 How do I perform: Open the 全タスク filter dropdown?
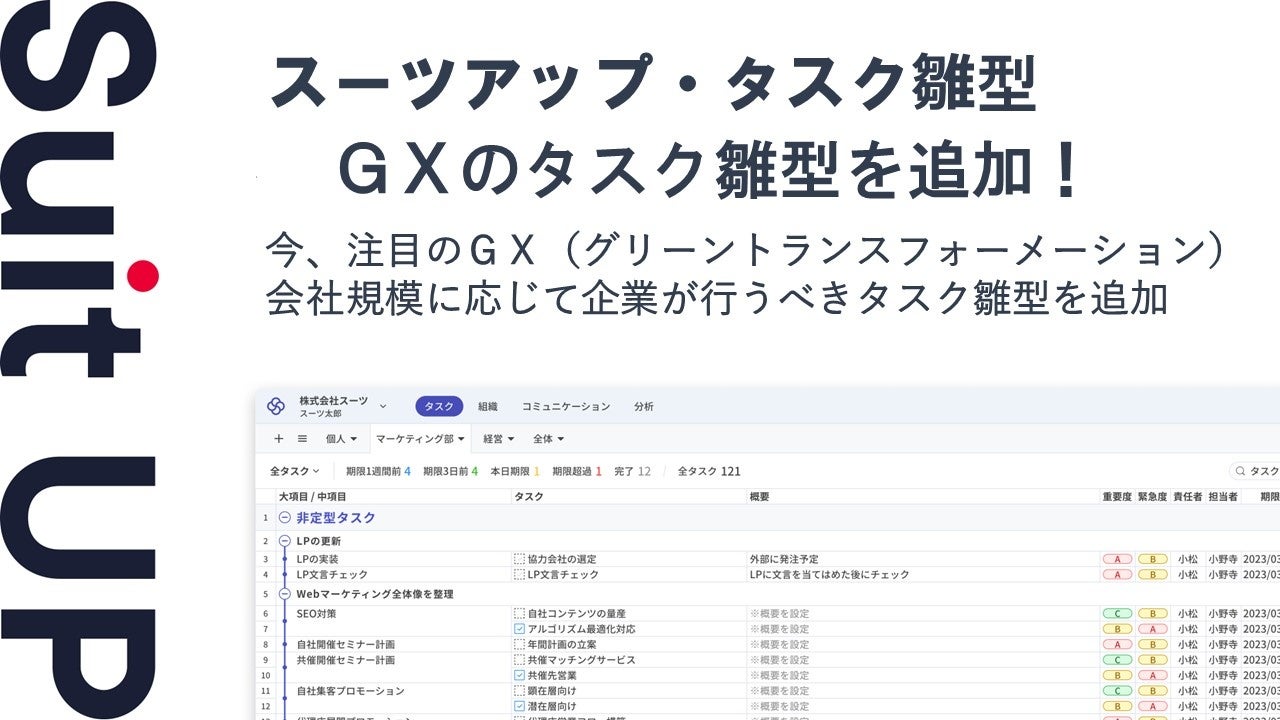click(294, 471)
